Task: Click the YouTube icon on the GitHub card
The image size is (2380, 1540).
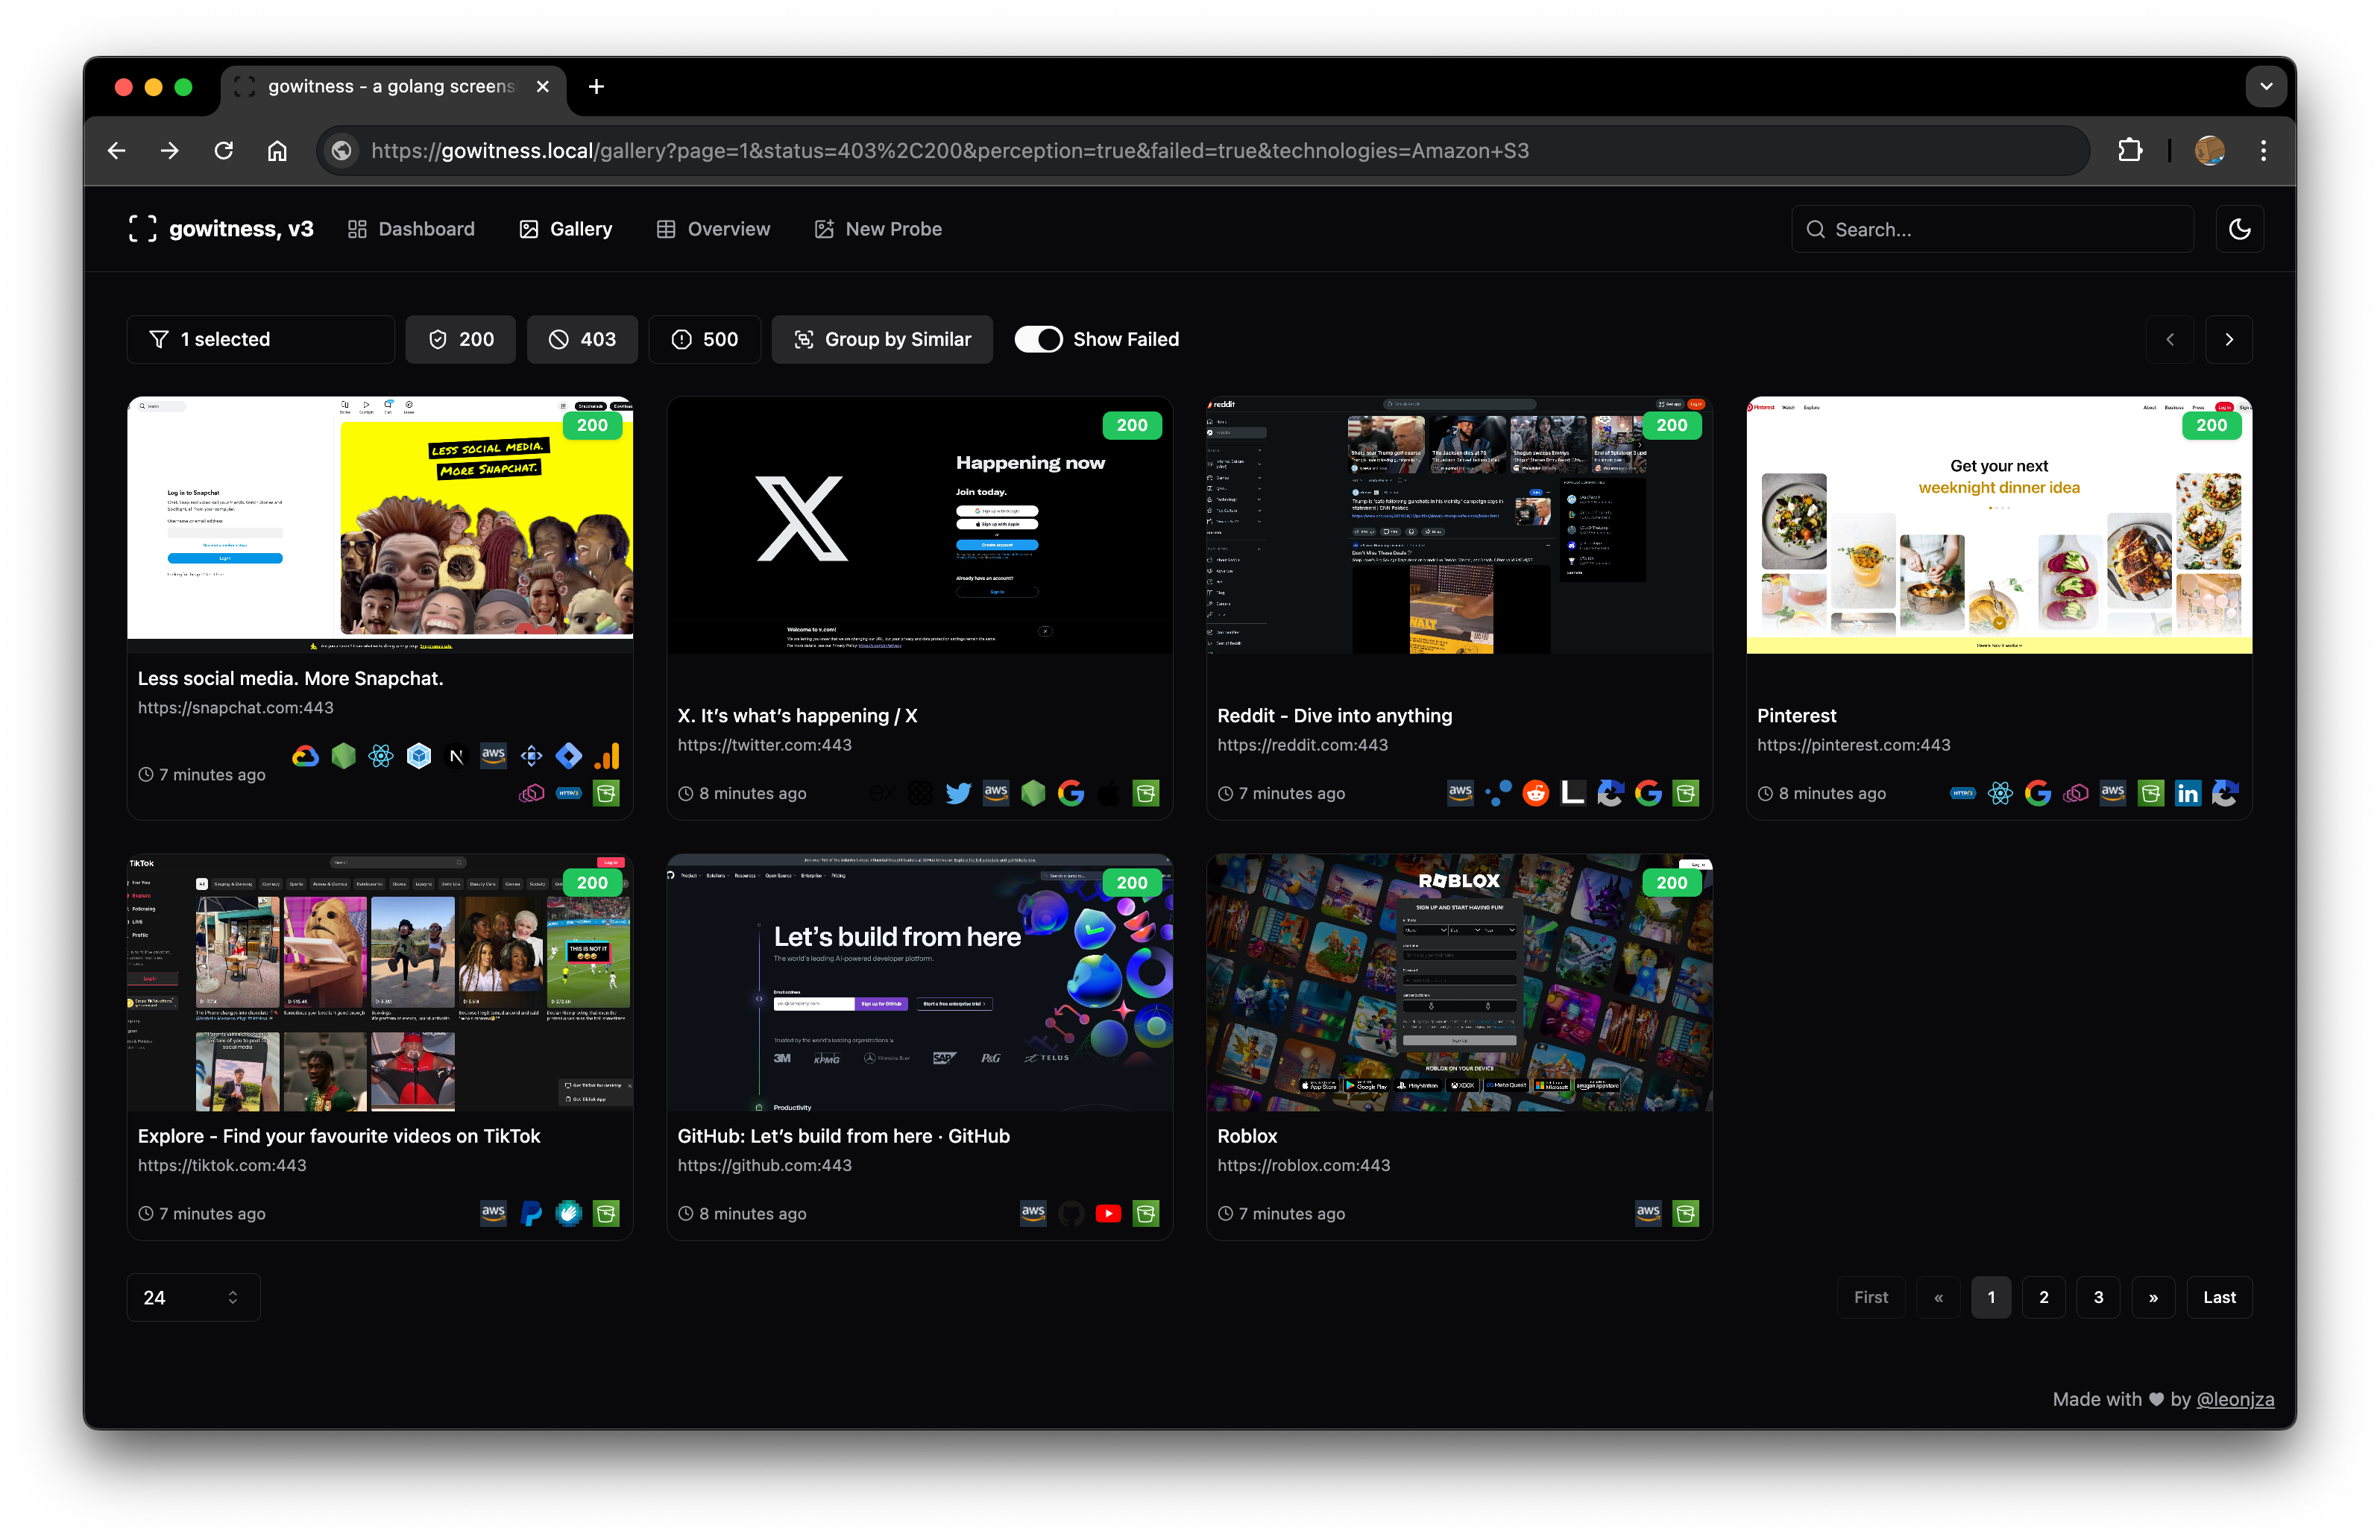Action: click(1108, 1213)
